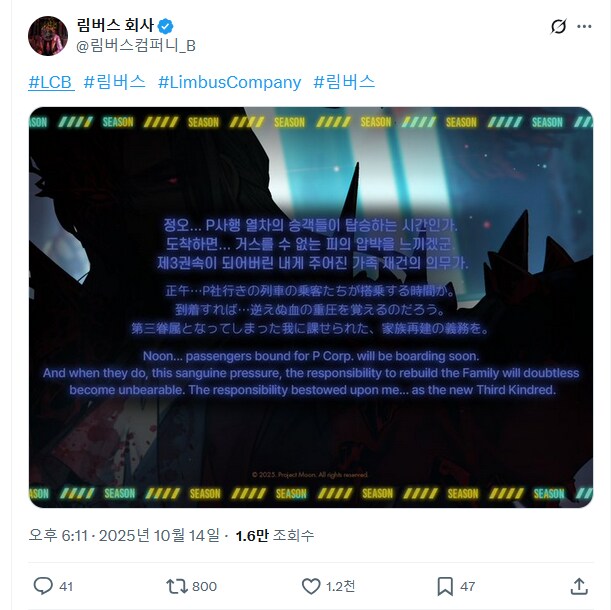Click the 림버스 회사 display name
This screenshot has height=610, width=611.
(115, 25)
